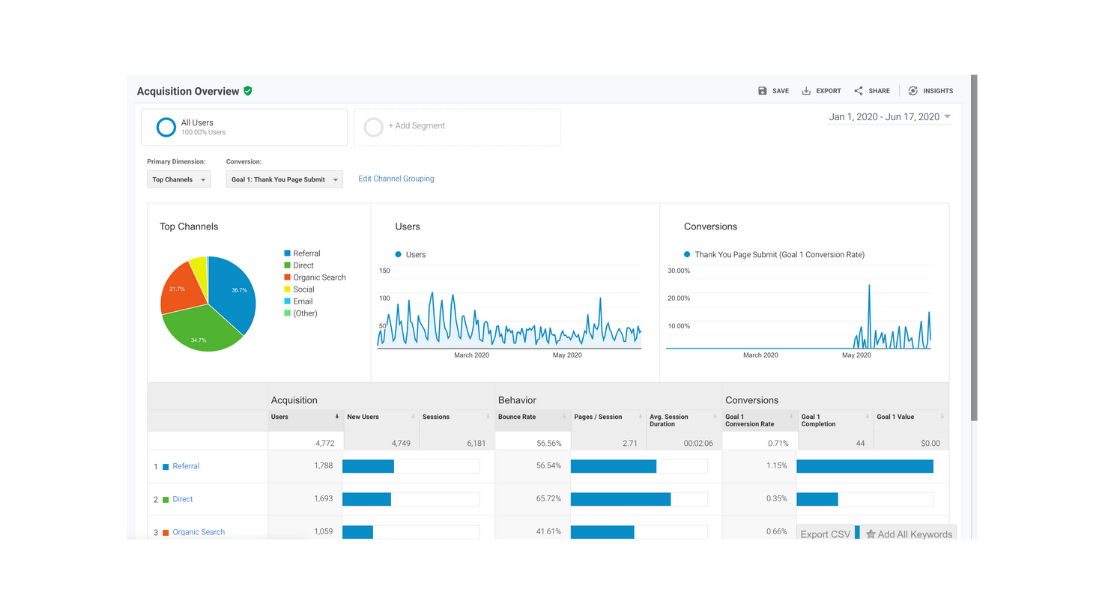Click the Pages / Session column header
This screenshot has height=614, width=1104.
click(598, 417)
